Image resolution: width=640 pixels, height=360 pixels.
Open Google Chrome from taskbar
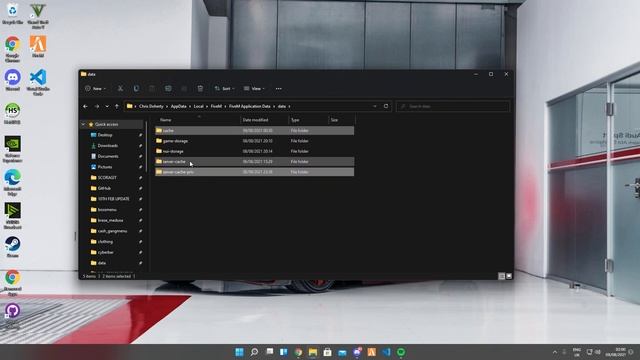[298, 352]
